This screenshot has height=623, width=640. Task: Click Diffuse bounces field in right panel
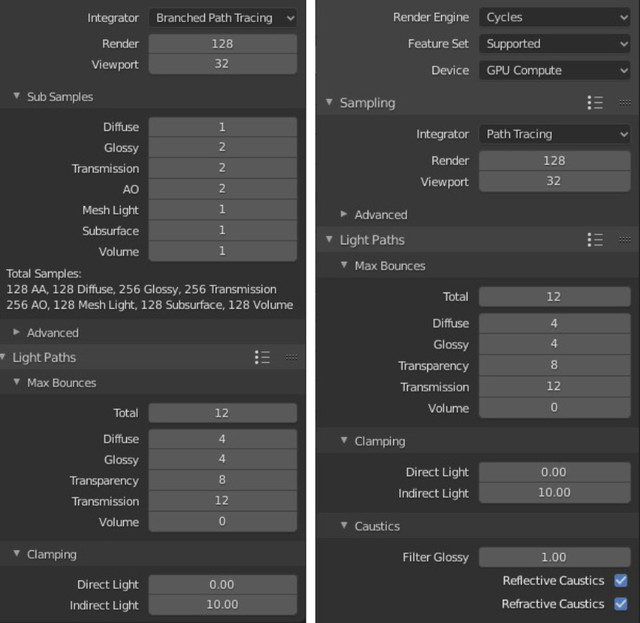[x=554, y=323]
